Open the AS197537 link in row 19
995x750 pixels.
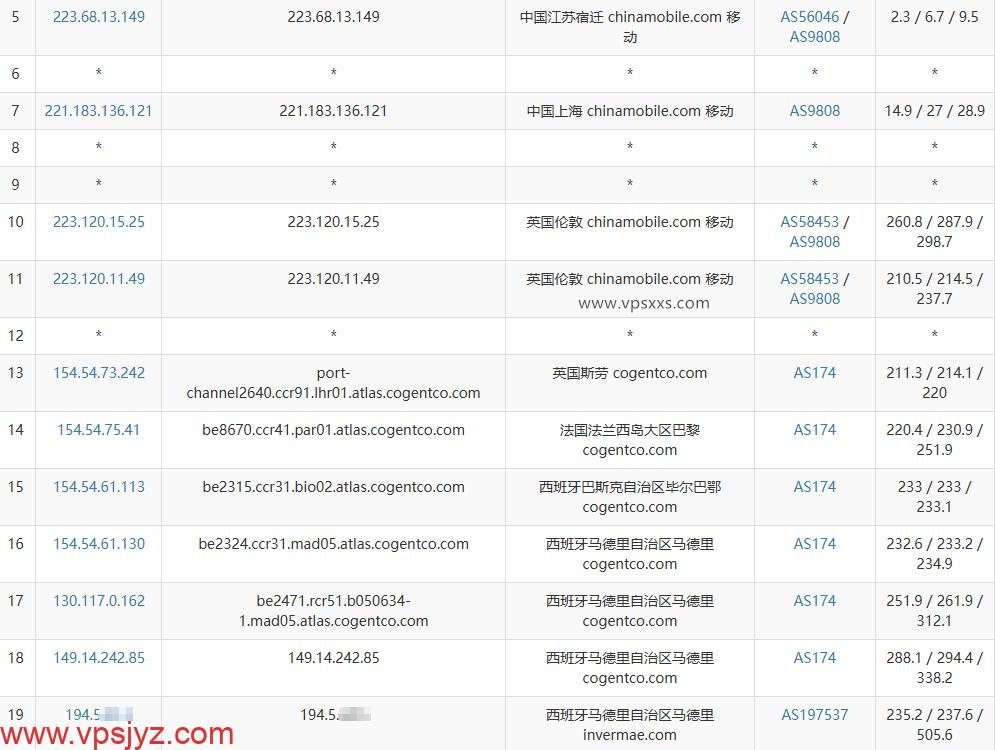coord(814,715)
